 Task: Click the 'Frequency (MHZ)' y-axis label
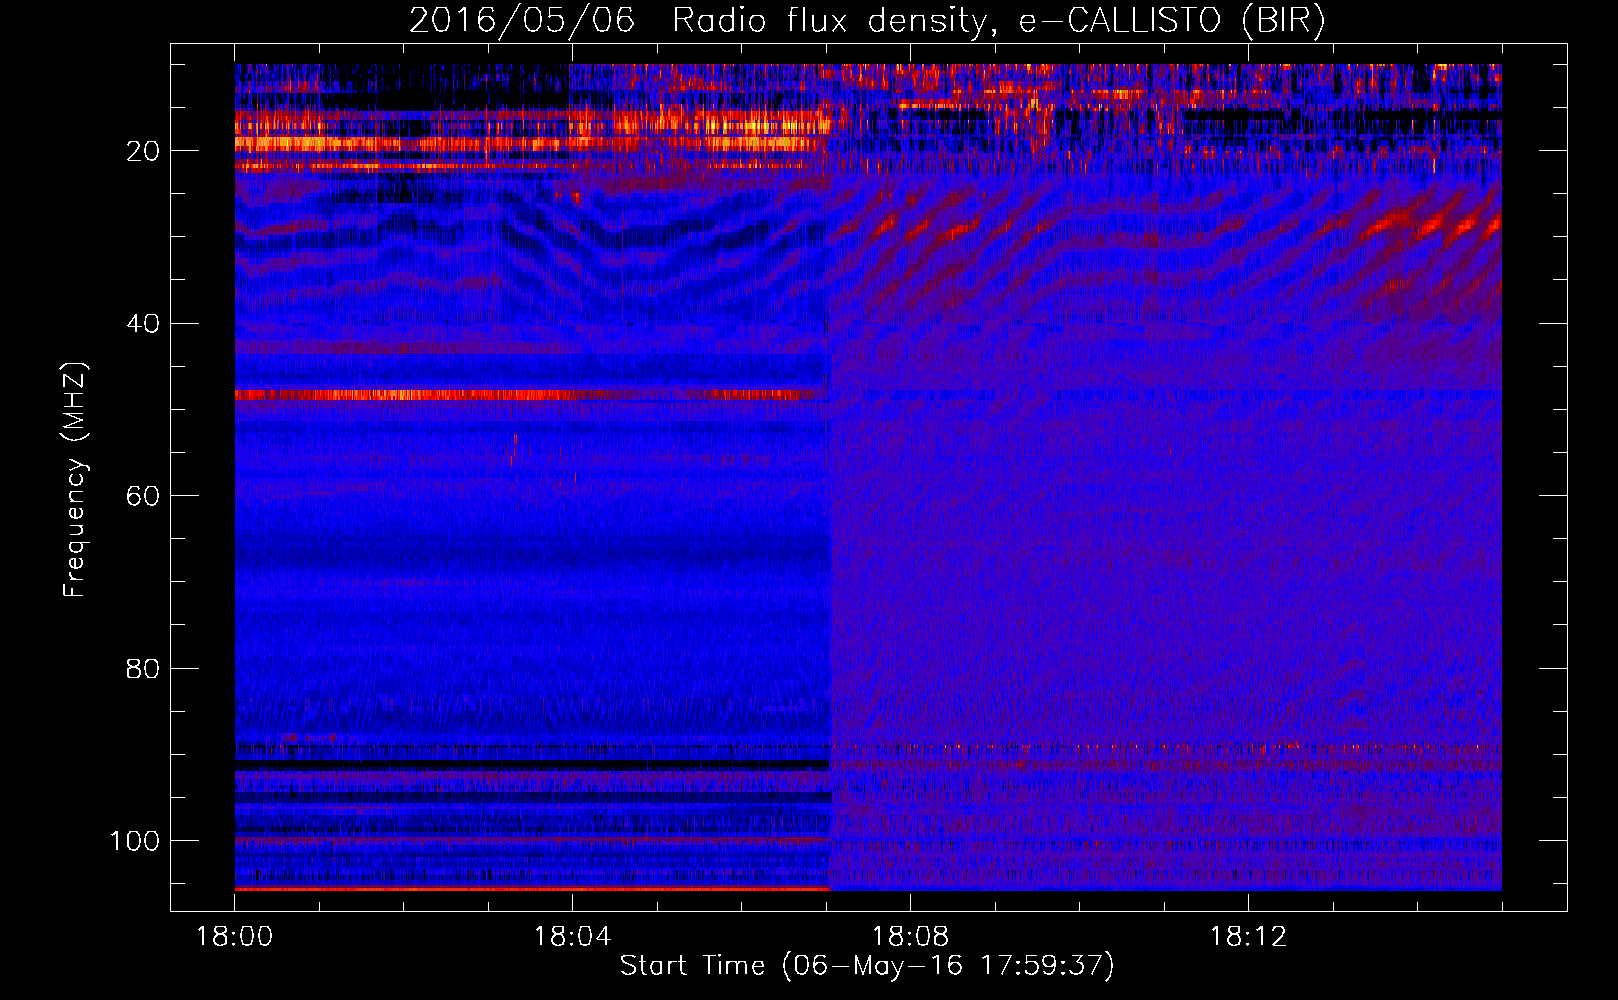tap(75, 480)
